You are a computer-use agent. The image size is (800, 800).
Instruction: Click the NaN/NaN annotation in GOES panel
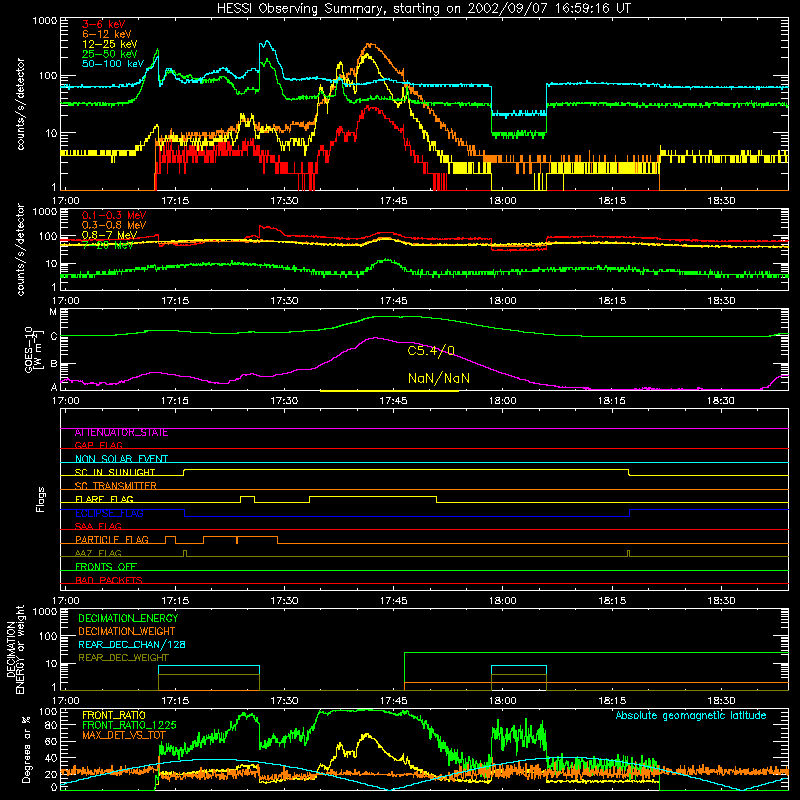(439, 379)
